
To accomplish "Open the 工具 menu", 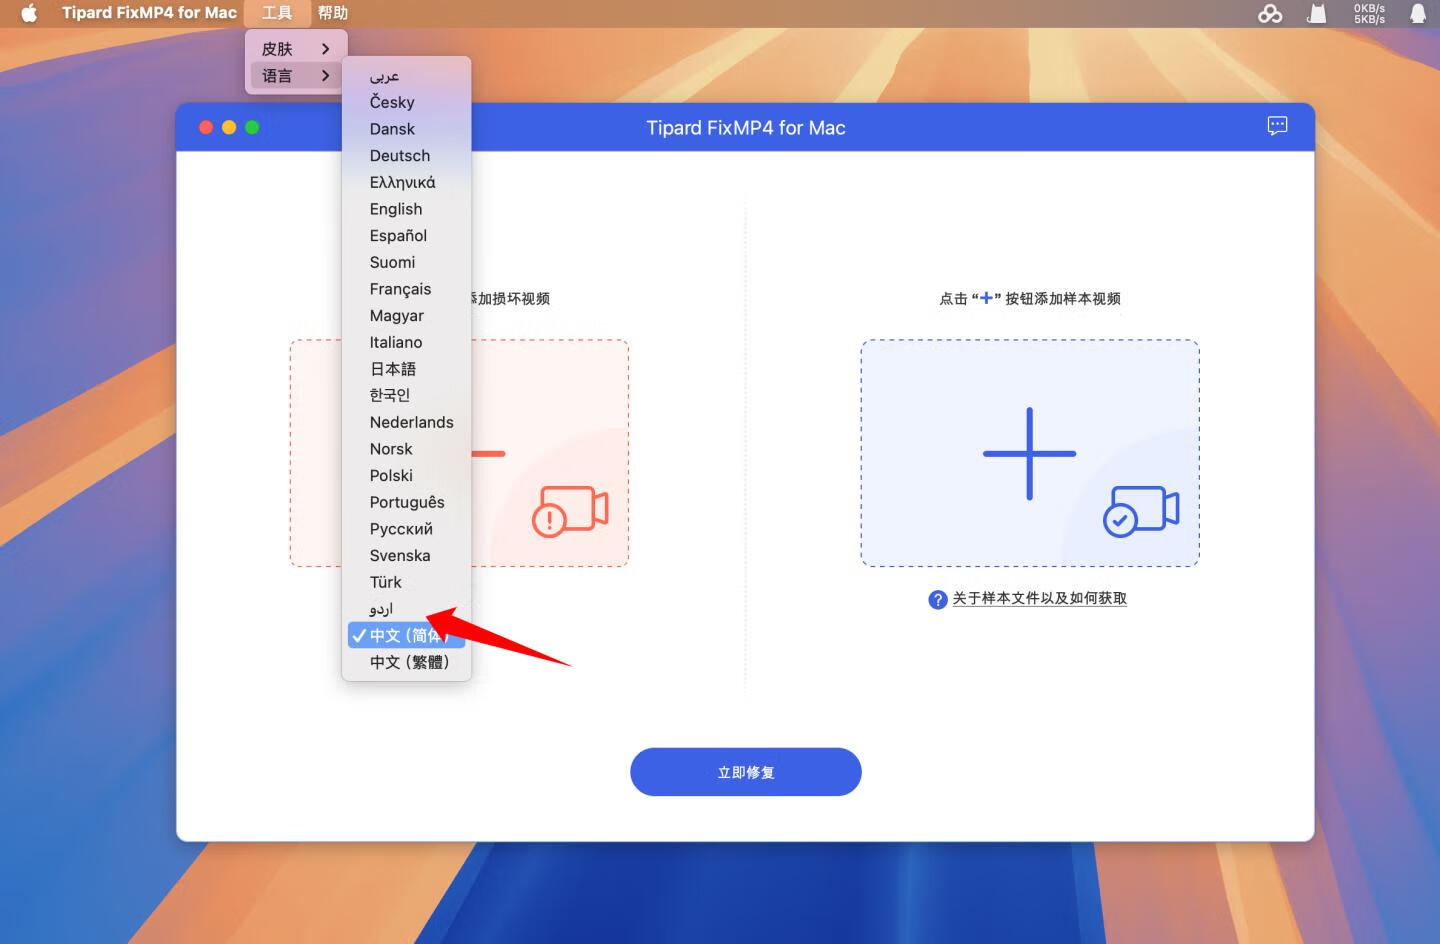I will [277, 13].
